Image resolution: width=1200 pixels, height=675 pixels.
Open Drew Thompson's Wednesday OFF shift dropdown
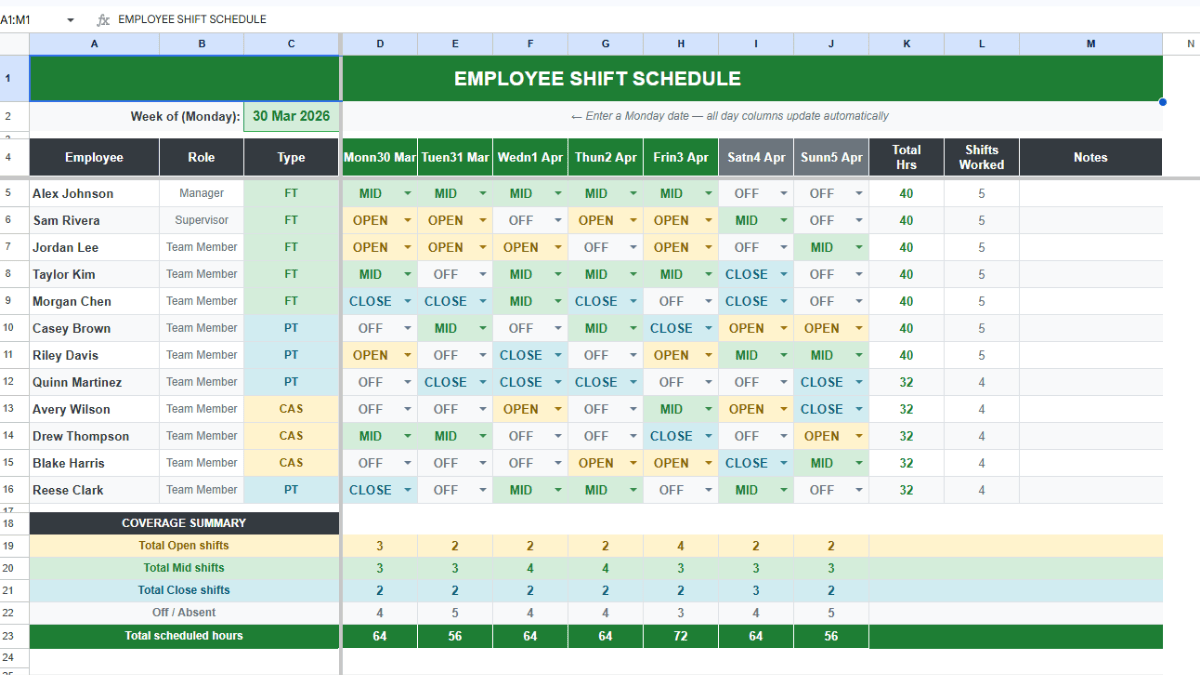[x=557, y=435]
